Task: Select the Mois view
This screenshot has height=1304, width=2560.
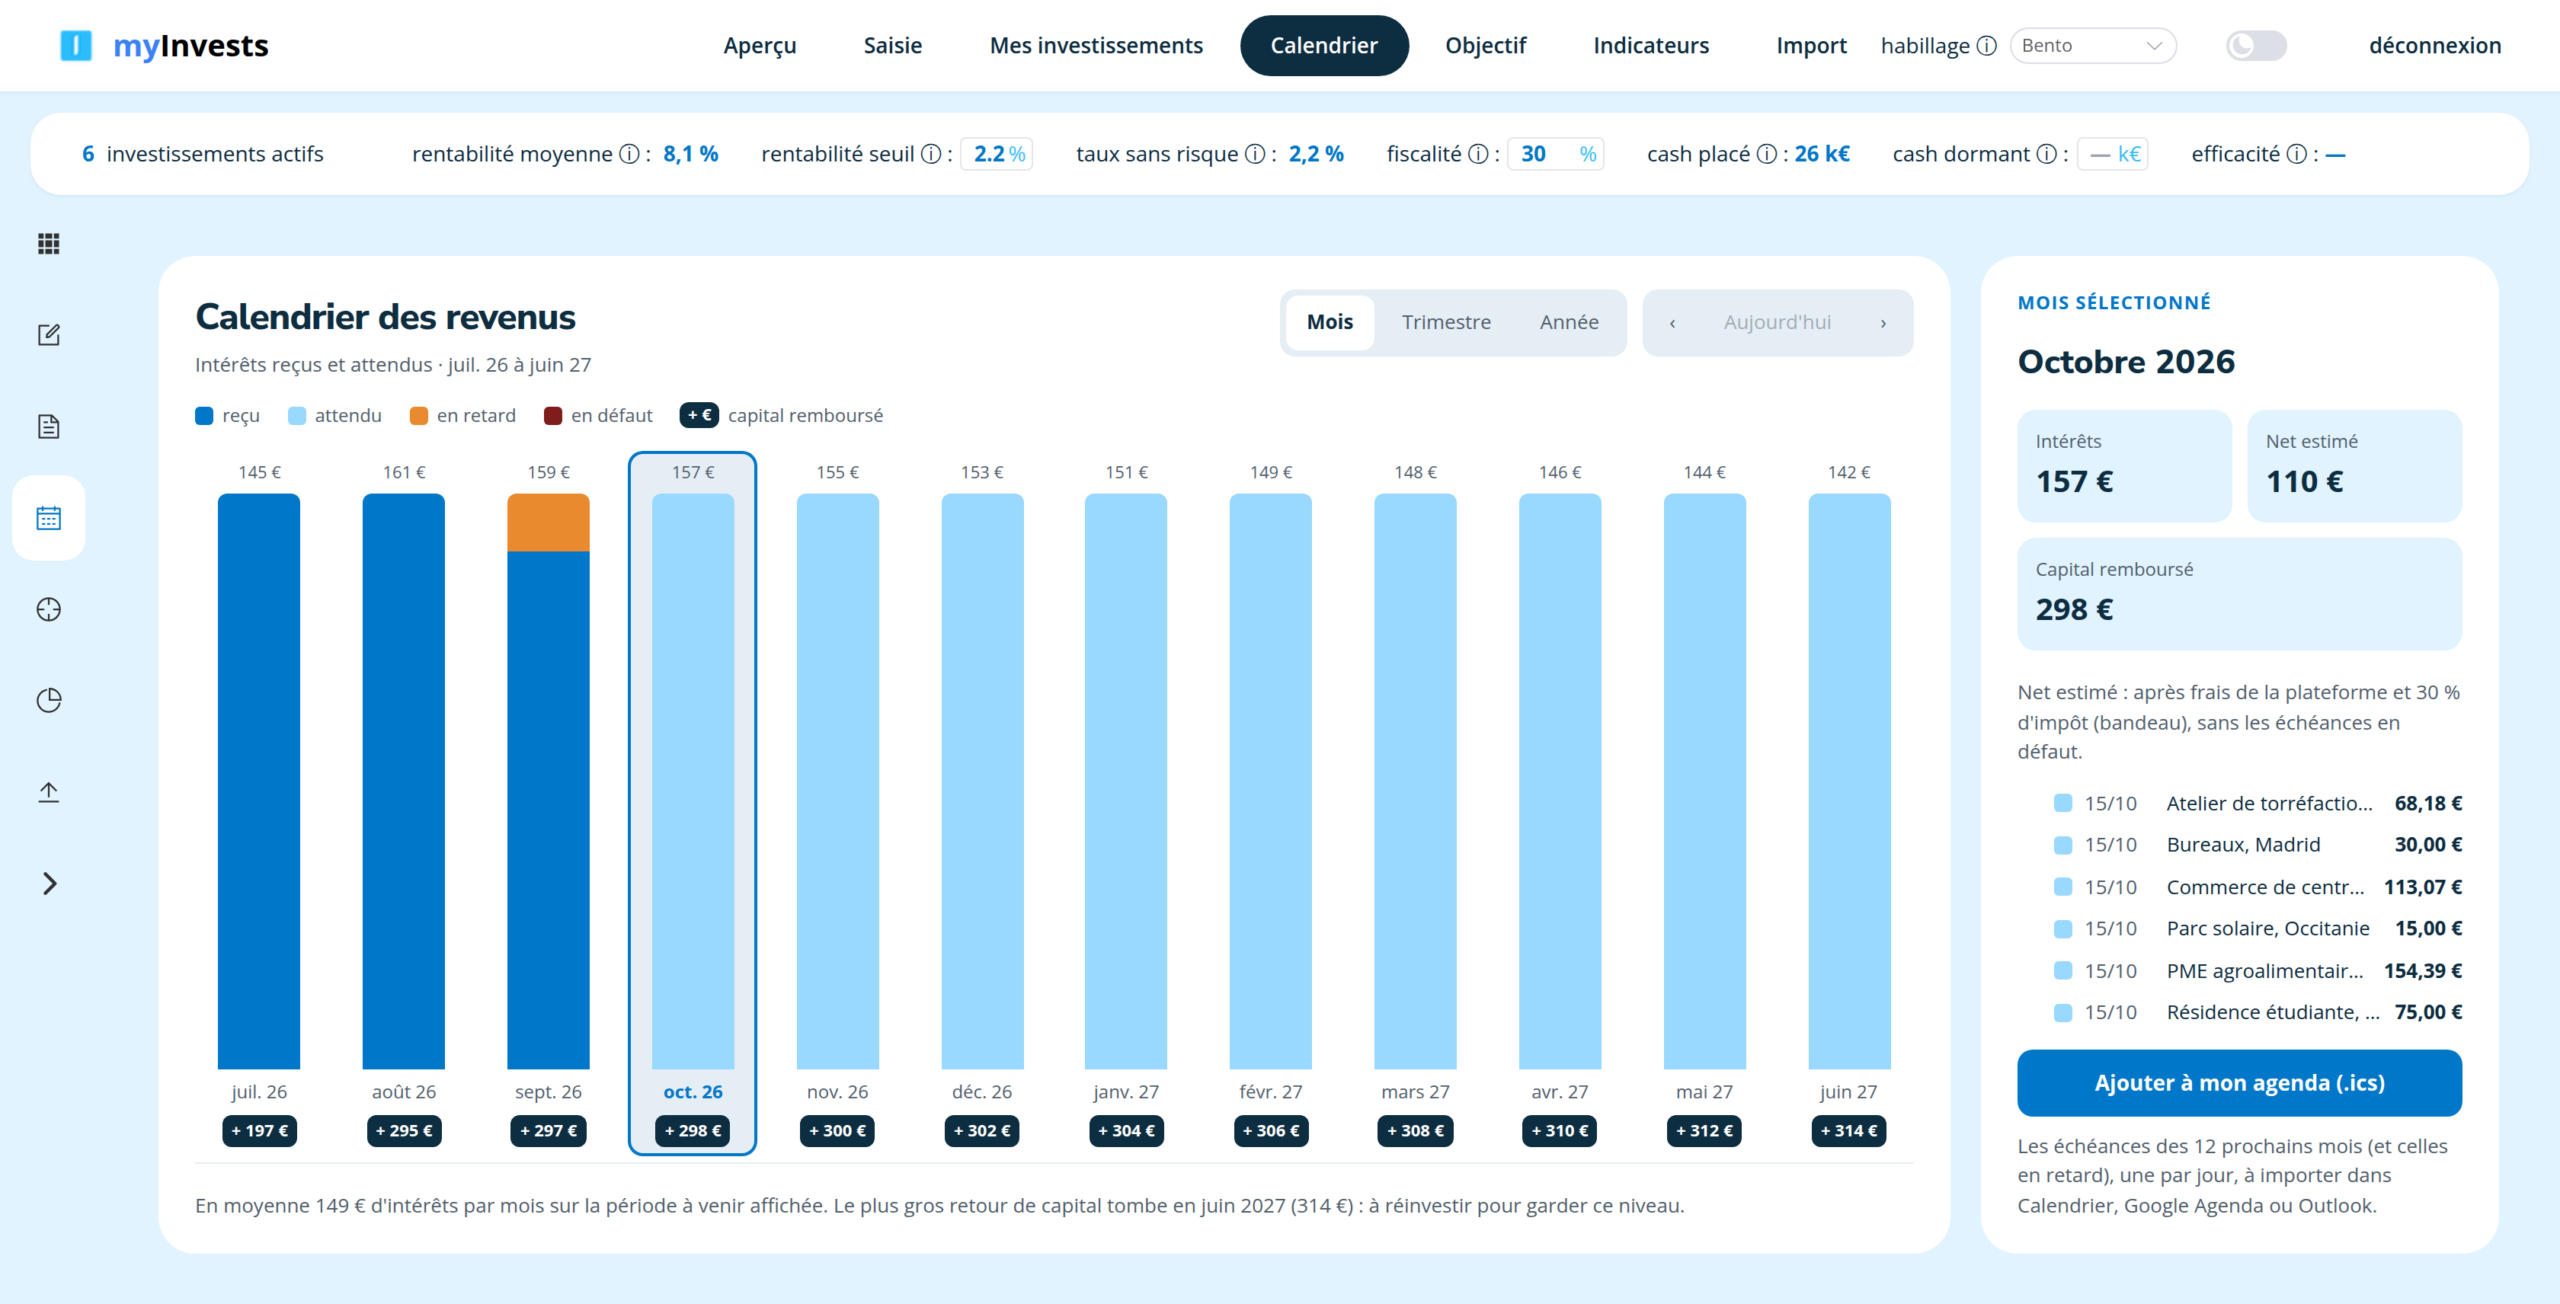Action: tap(1330, 322)
